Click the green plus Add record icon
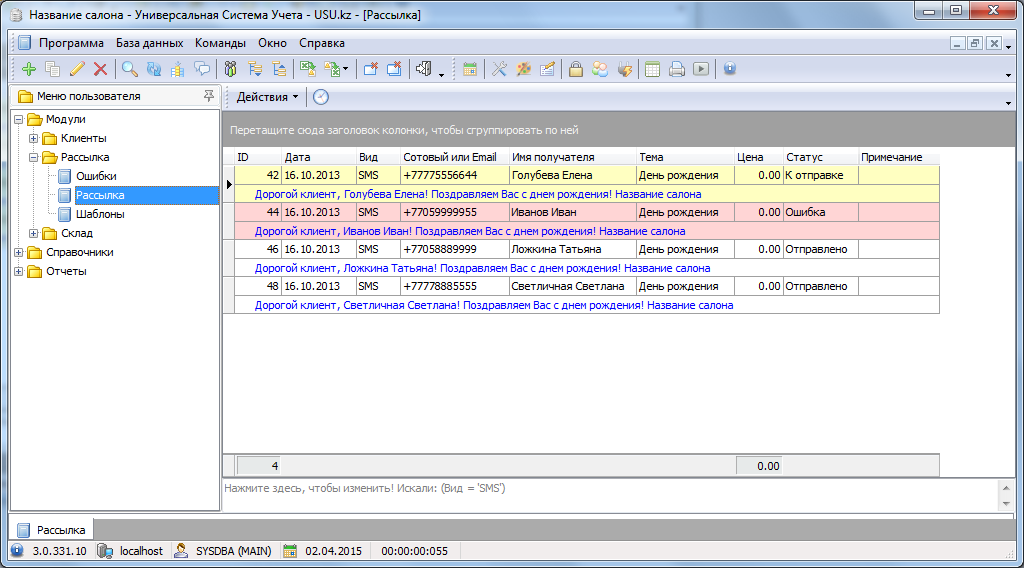The height and width of the screenshot is (568, 1024). [28, 69]
